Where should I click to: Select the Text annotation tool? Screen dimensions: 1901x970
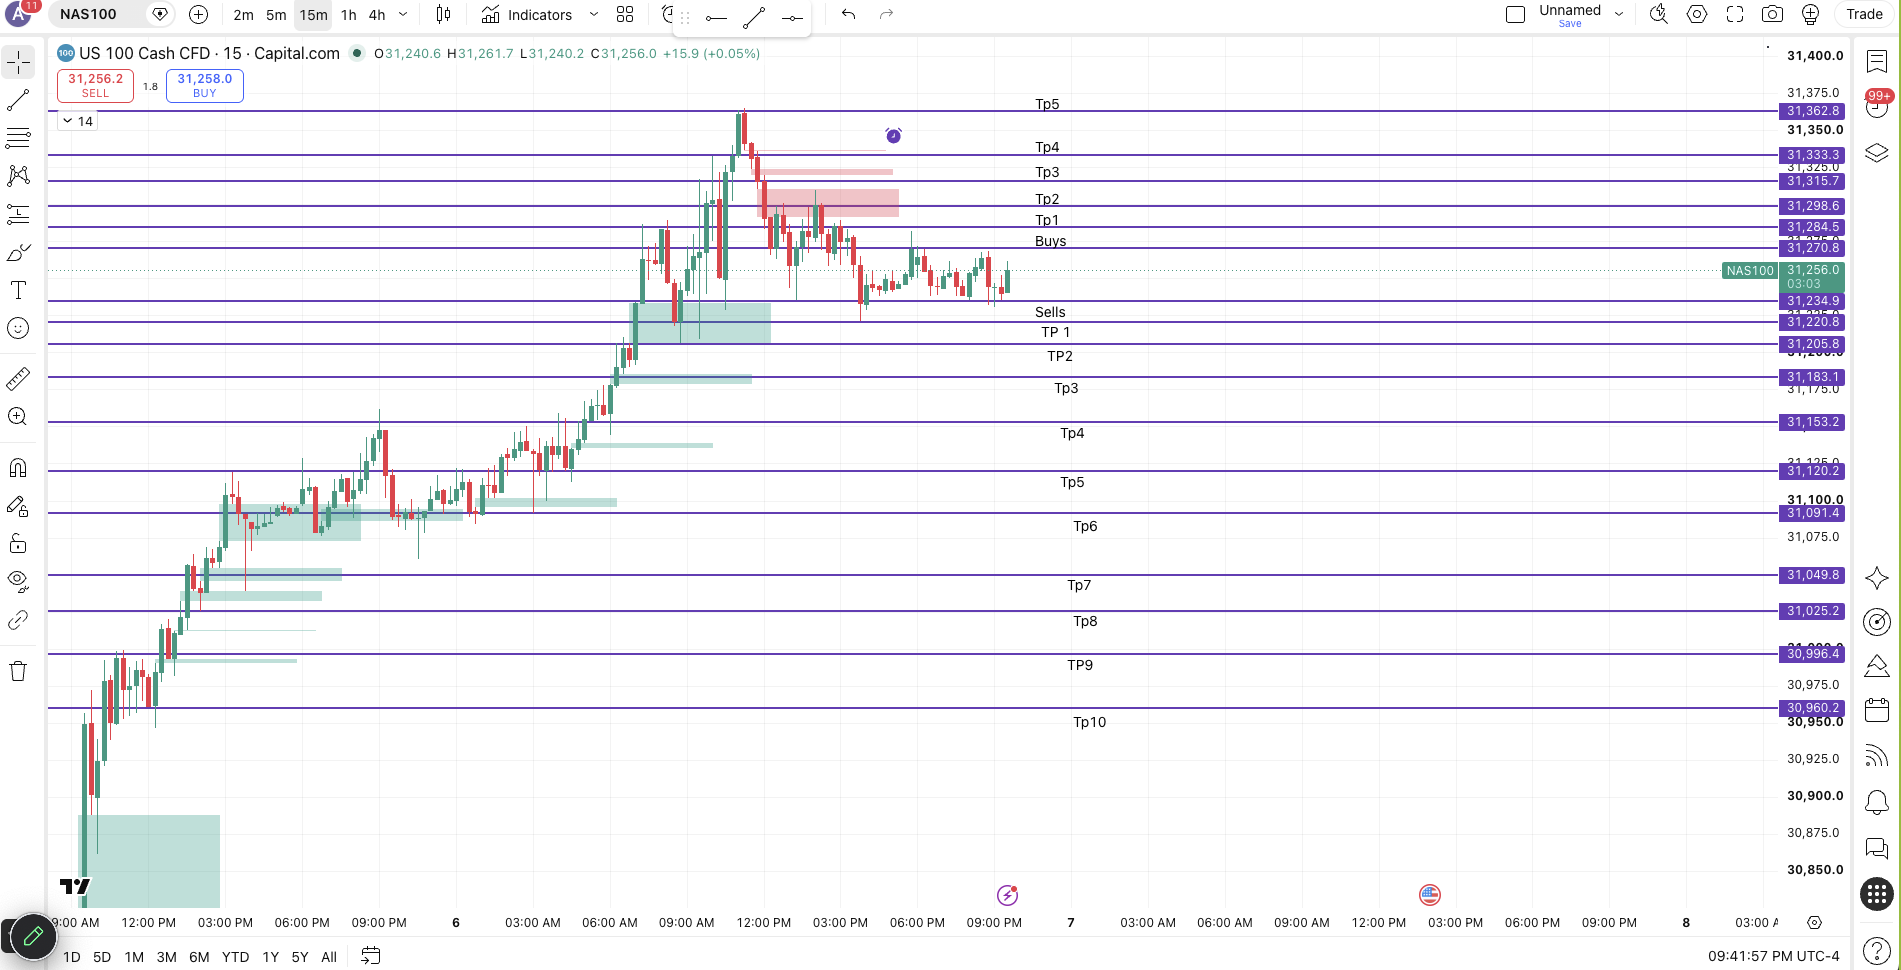18,290
